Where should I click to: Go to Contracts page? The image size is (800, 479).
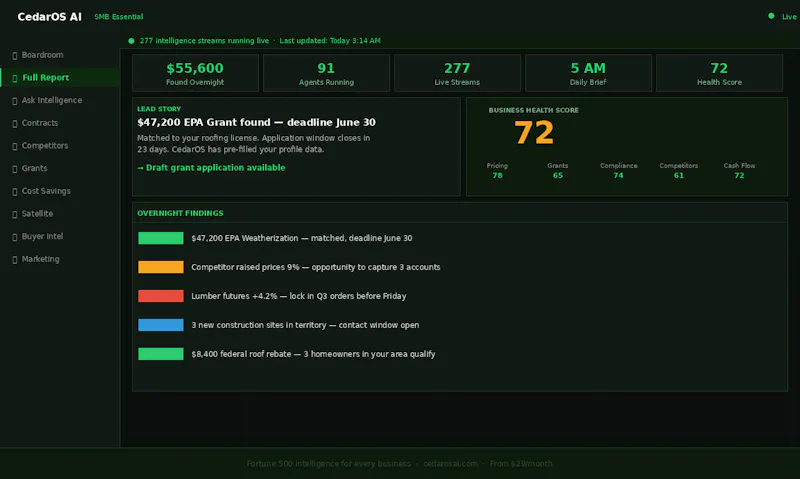[60, 123]
